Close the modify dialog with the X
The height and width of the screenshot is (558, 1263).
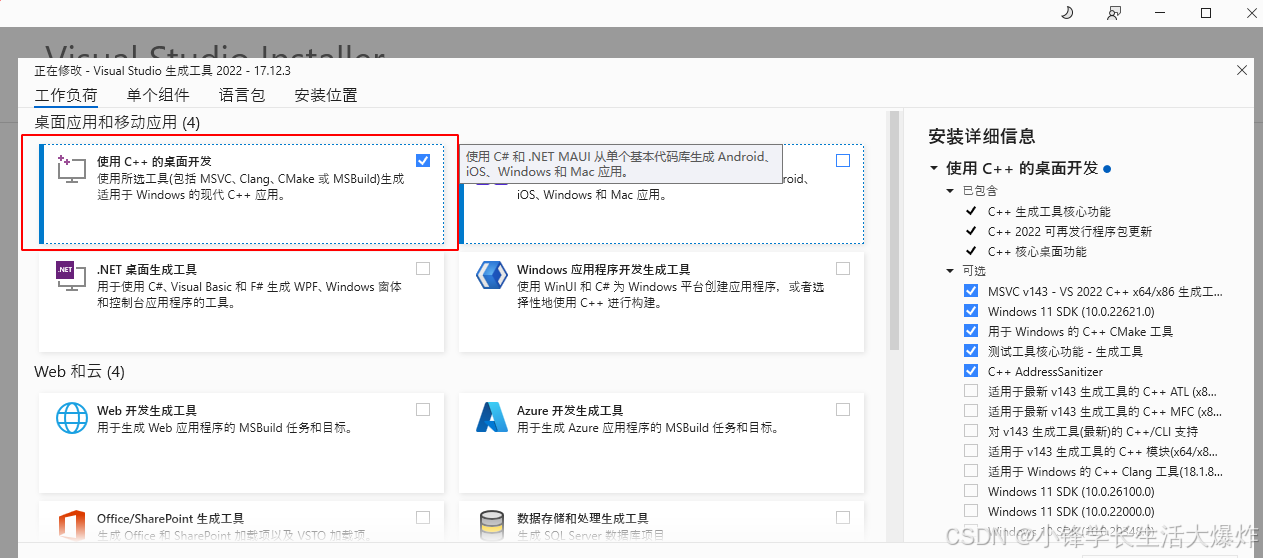point(1242,71)
